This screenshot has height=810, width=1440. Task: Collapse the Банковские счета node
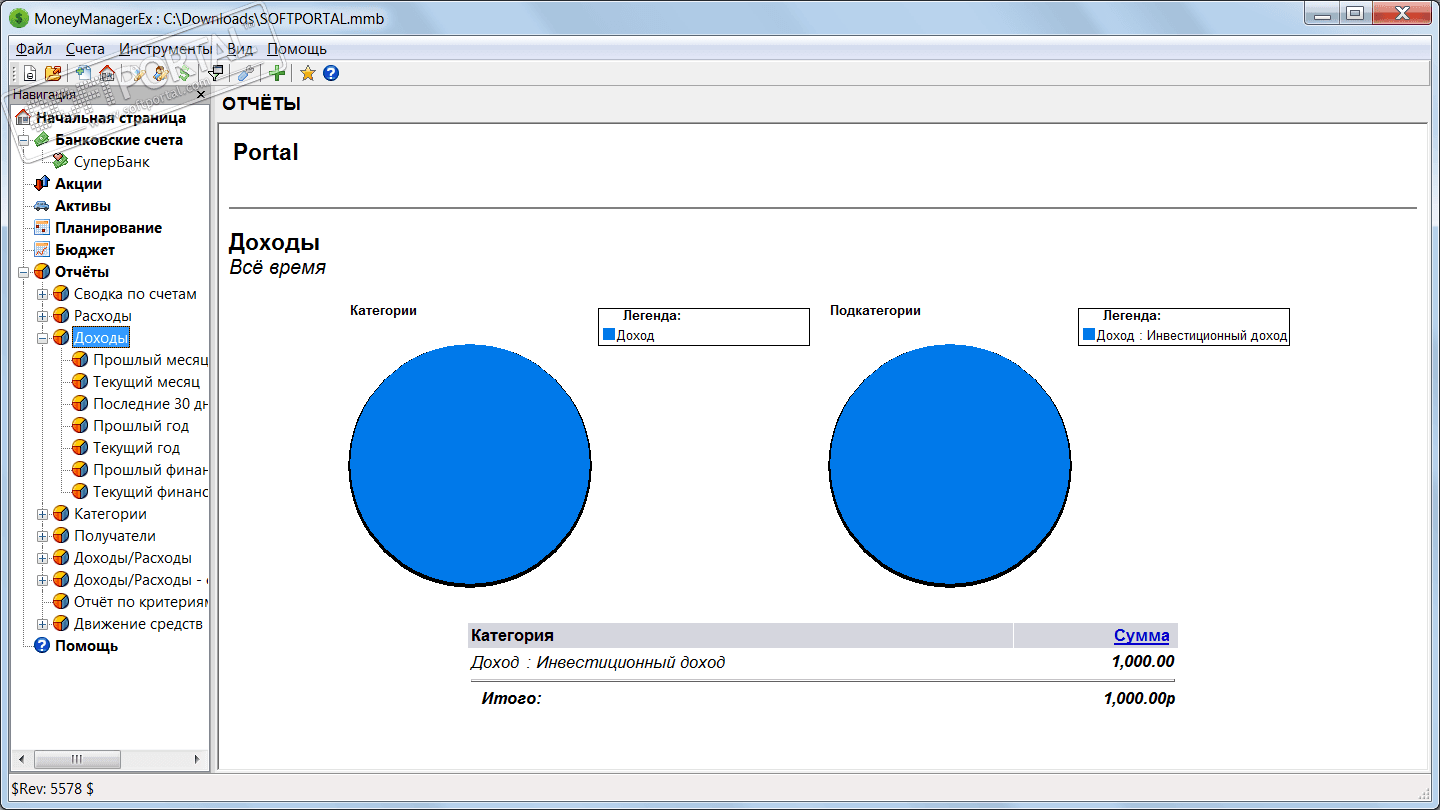[x=23, y=140]
